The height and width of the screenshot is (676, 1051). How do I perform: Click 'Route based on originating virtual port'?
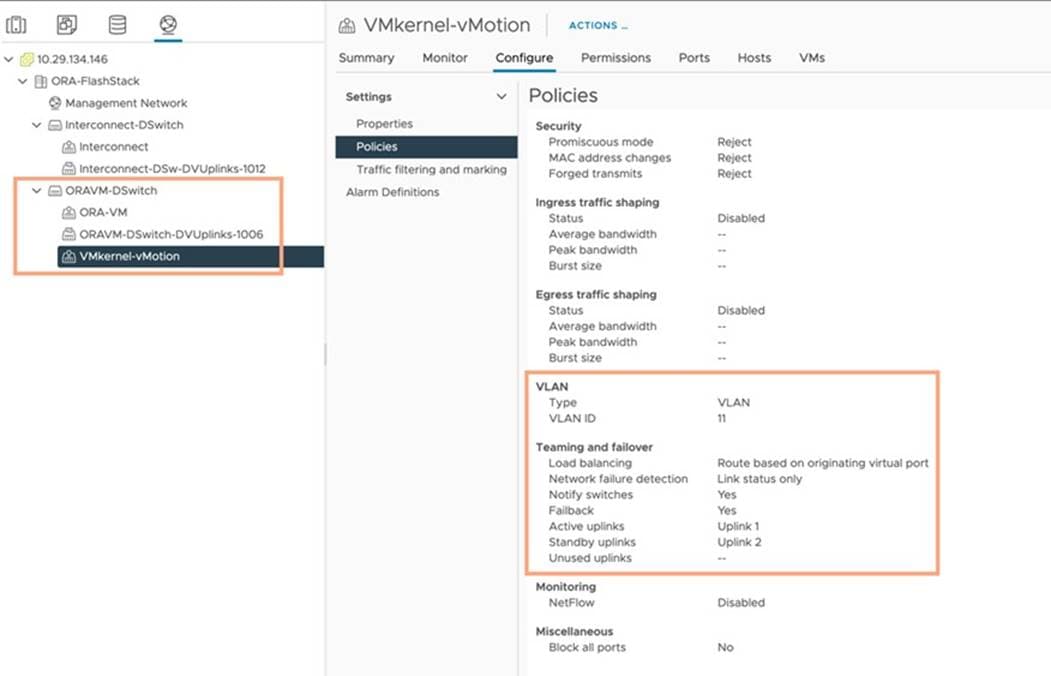(x=823, y=463)
